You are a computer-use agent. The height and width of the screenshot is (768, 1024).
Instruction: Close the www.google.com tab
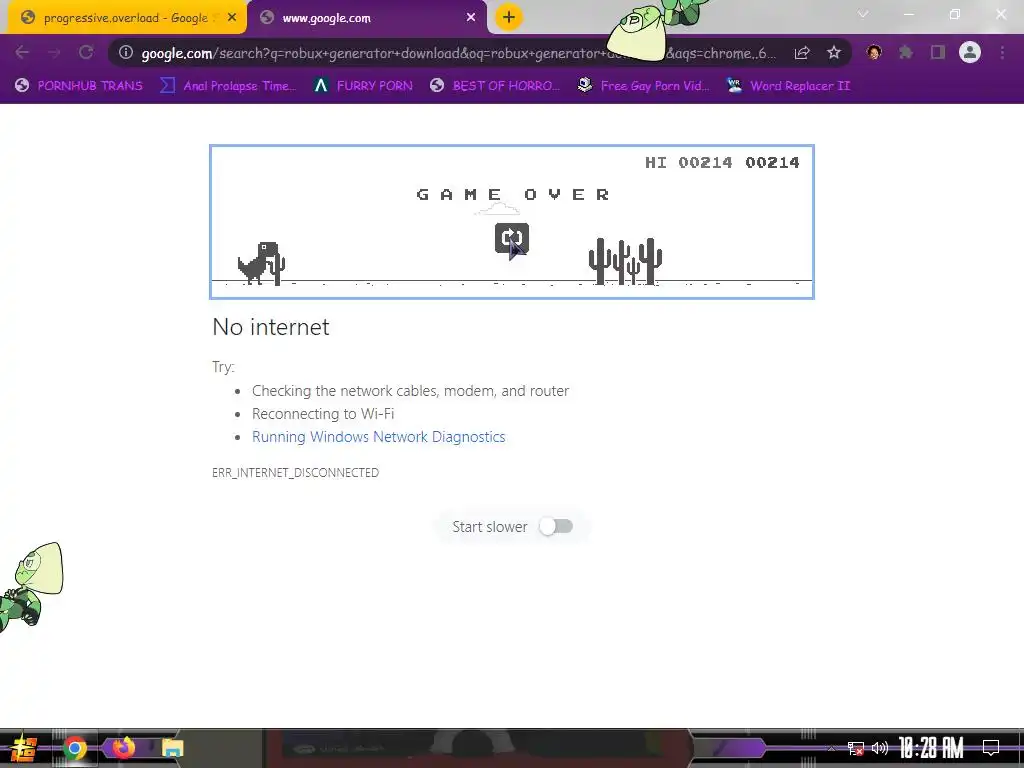(x=471, y=18)
